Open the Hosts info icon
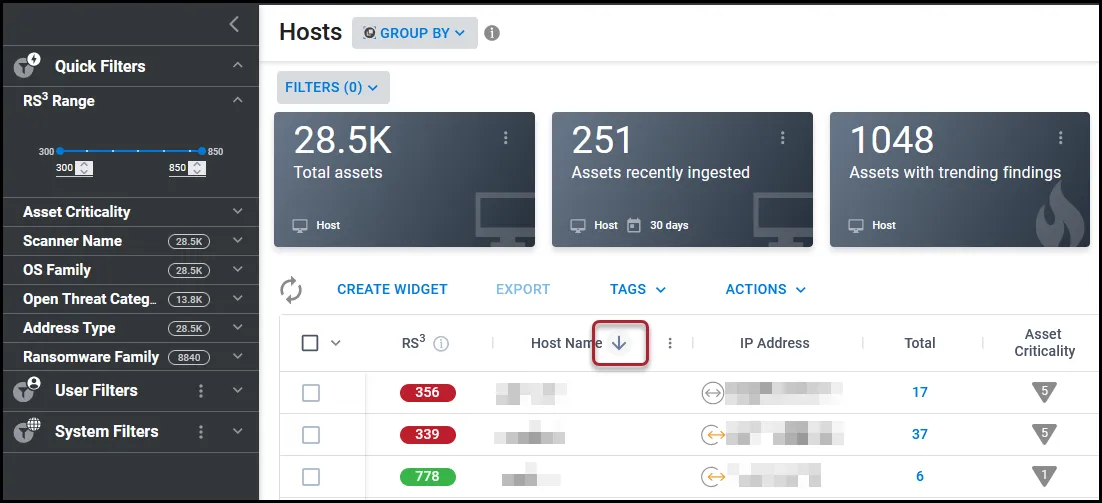1102x503 pixels. pyautogui.click(x=492, y=33)
